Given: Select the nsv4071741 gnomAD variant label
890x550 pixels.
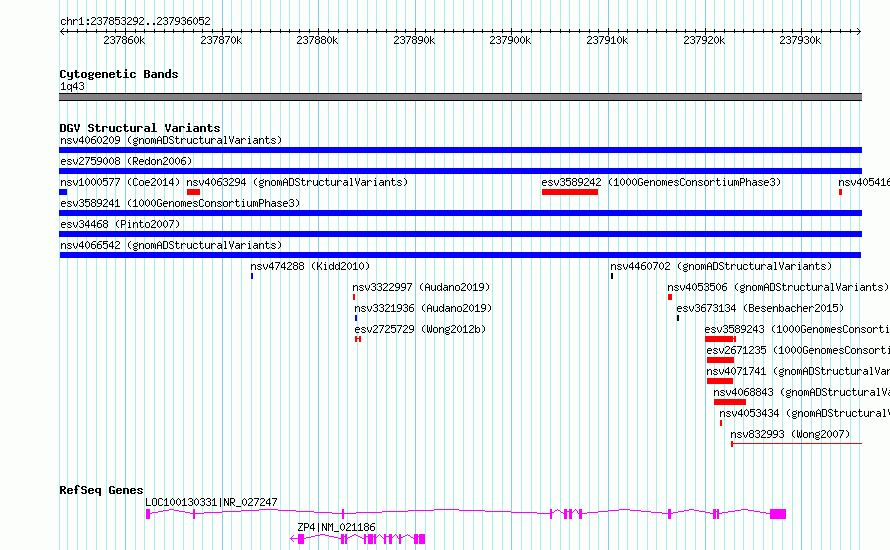Looking at the screenshot, I should click(x=798, y=371).
